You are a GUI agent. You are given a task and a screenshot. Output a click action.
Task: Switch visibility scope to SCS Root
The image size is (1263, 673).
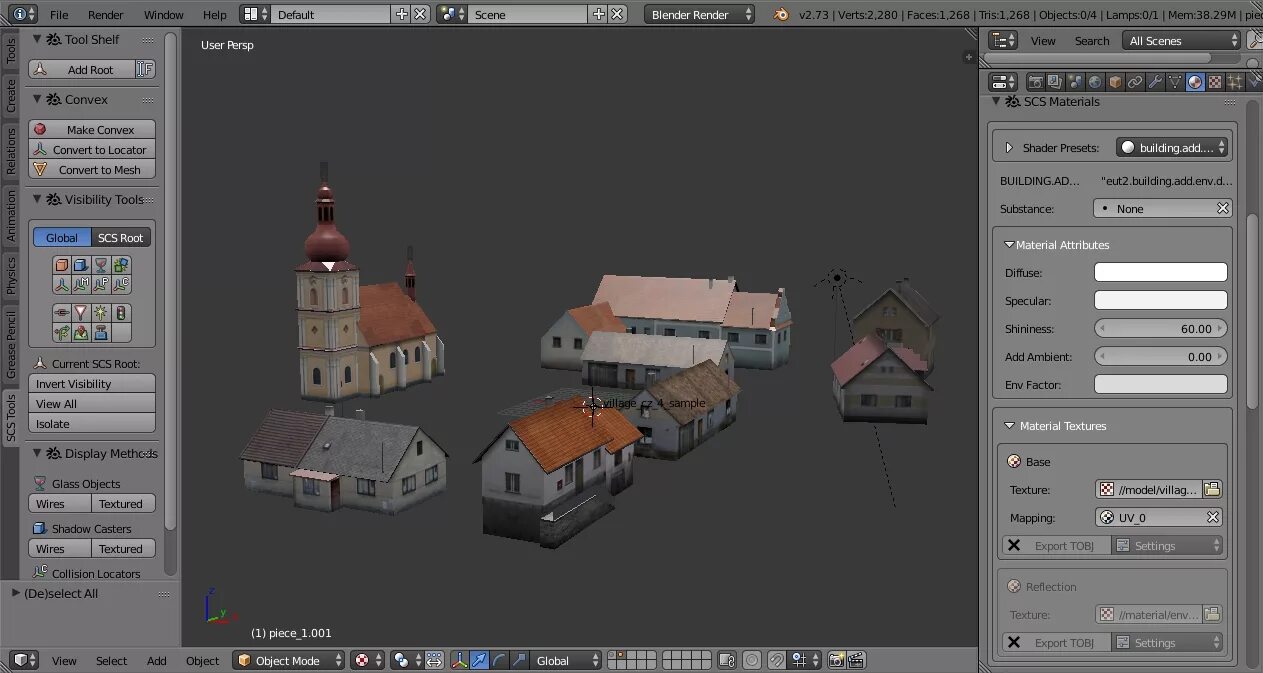(x=121, y=237)
